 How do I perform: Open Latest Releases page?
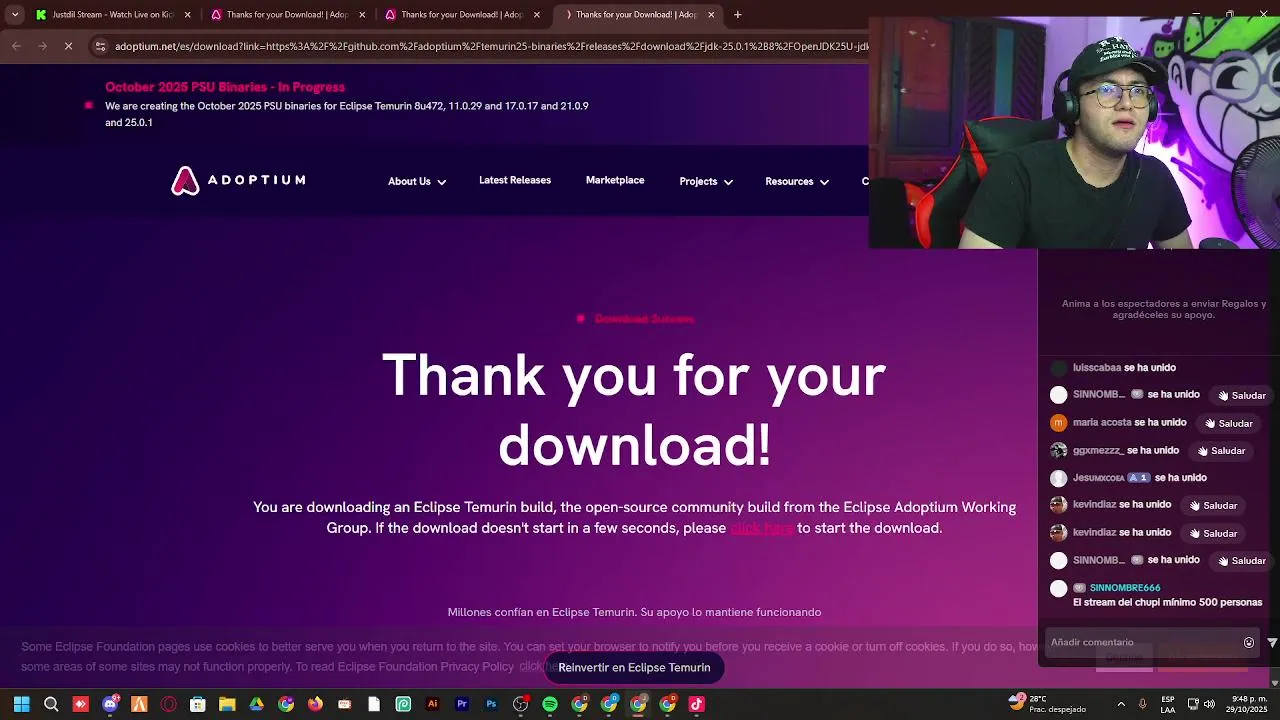(x=515, y=180)
